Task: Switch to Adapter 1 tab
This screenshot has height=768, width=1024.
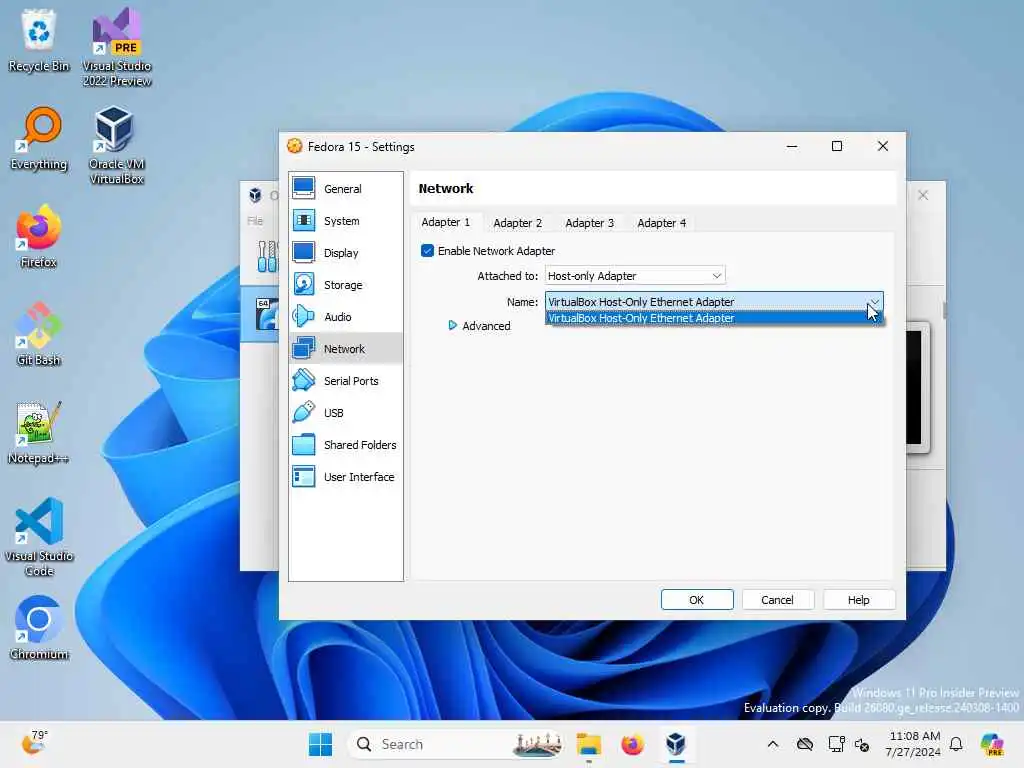Action: (445, 222)
